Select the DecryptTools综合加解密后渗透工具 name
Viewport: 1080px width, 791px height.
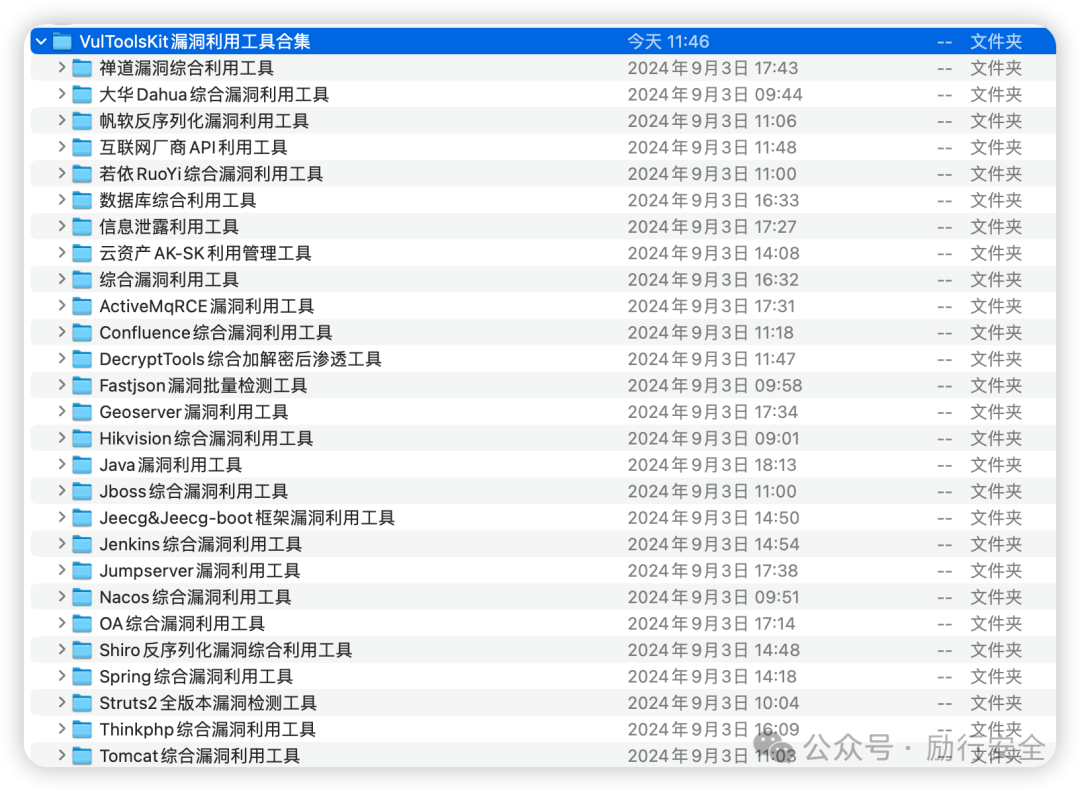[240, 359]
